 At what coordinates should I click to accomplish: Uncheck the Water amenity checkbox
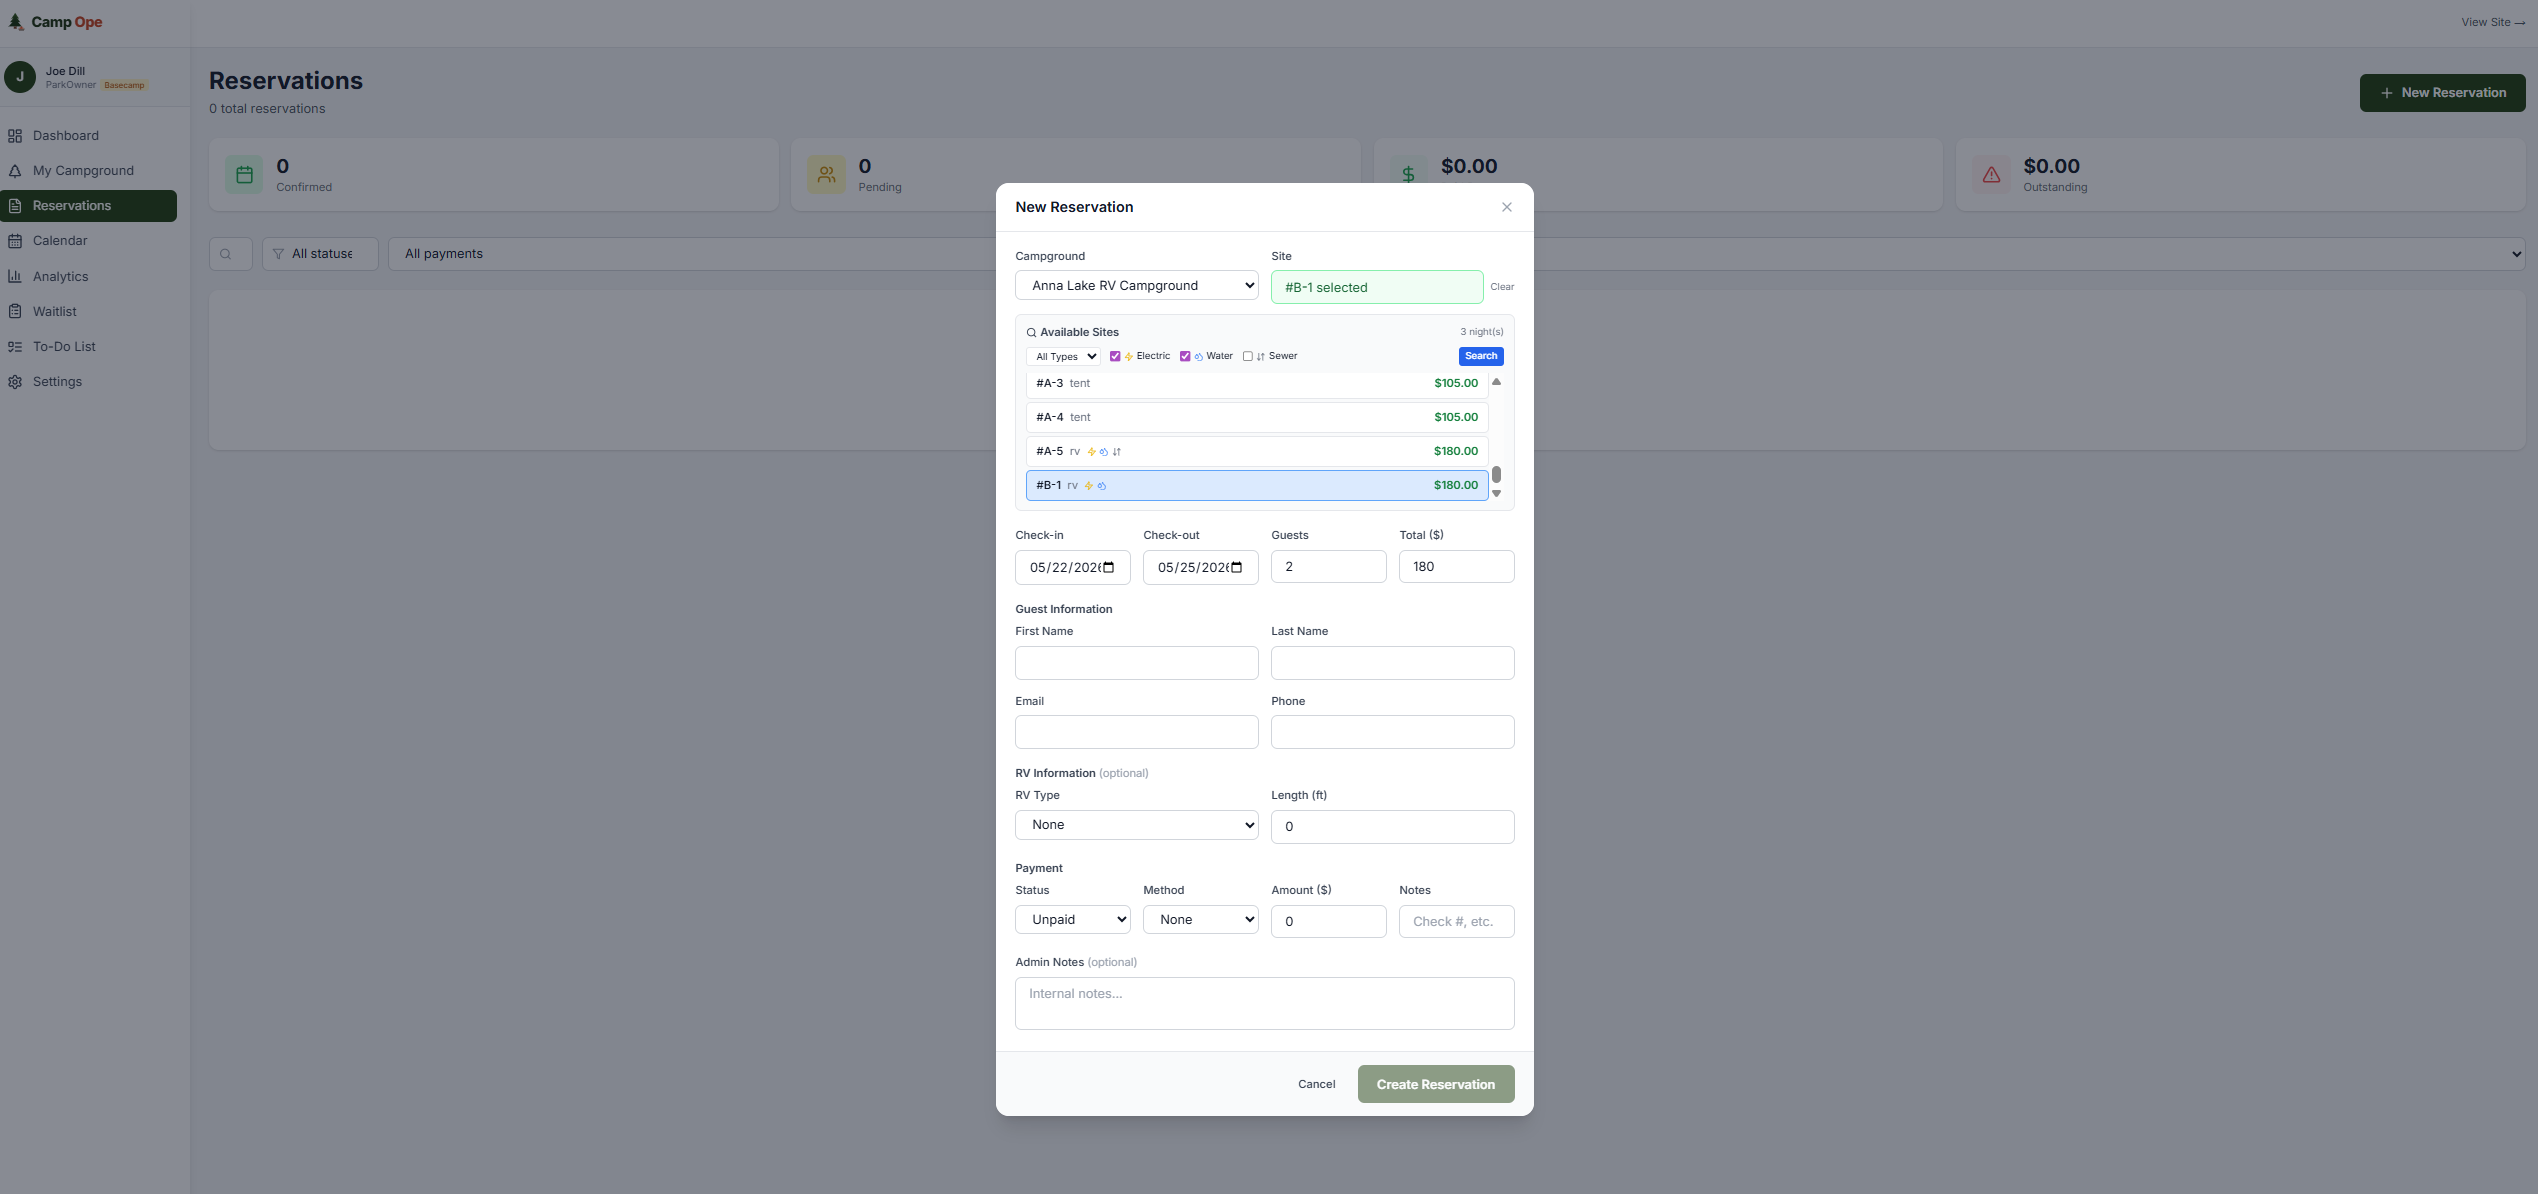[x=1185, y=356]
